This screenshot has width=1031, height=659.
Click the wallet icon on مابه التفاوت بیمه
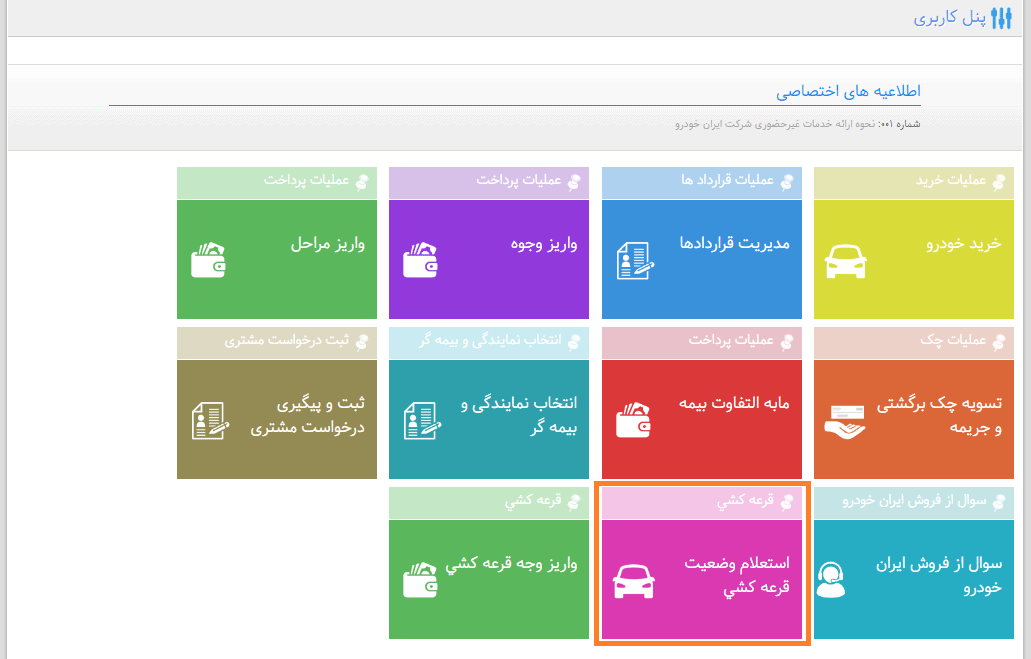634,420
